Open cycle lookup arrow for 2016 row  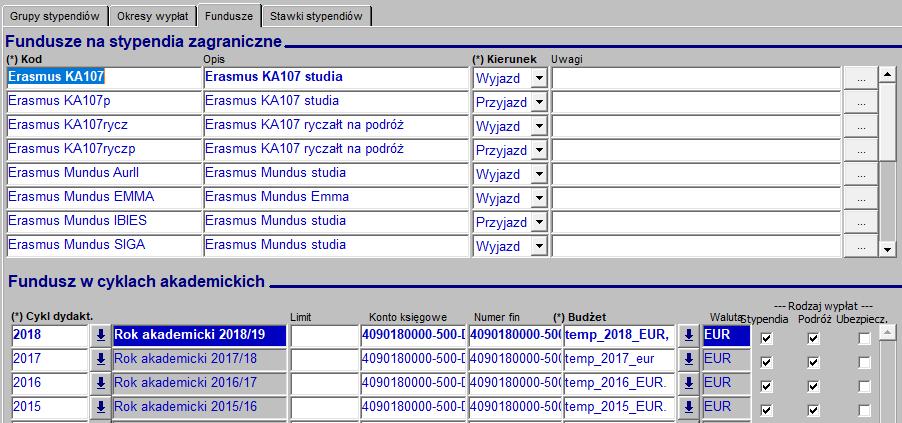coord(101,384)
